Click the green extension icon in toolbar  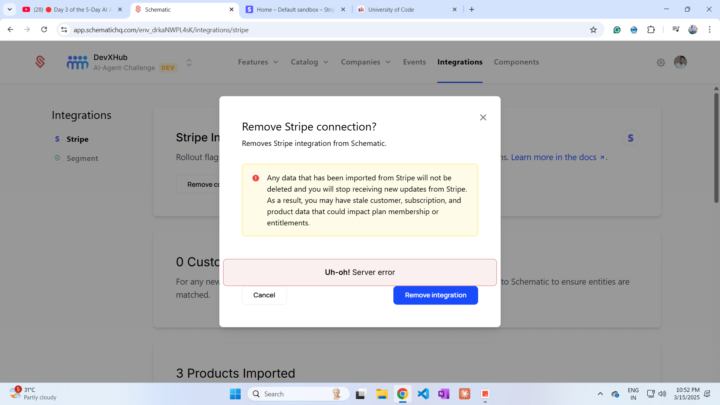(x=617, y=30)
